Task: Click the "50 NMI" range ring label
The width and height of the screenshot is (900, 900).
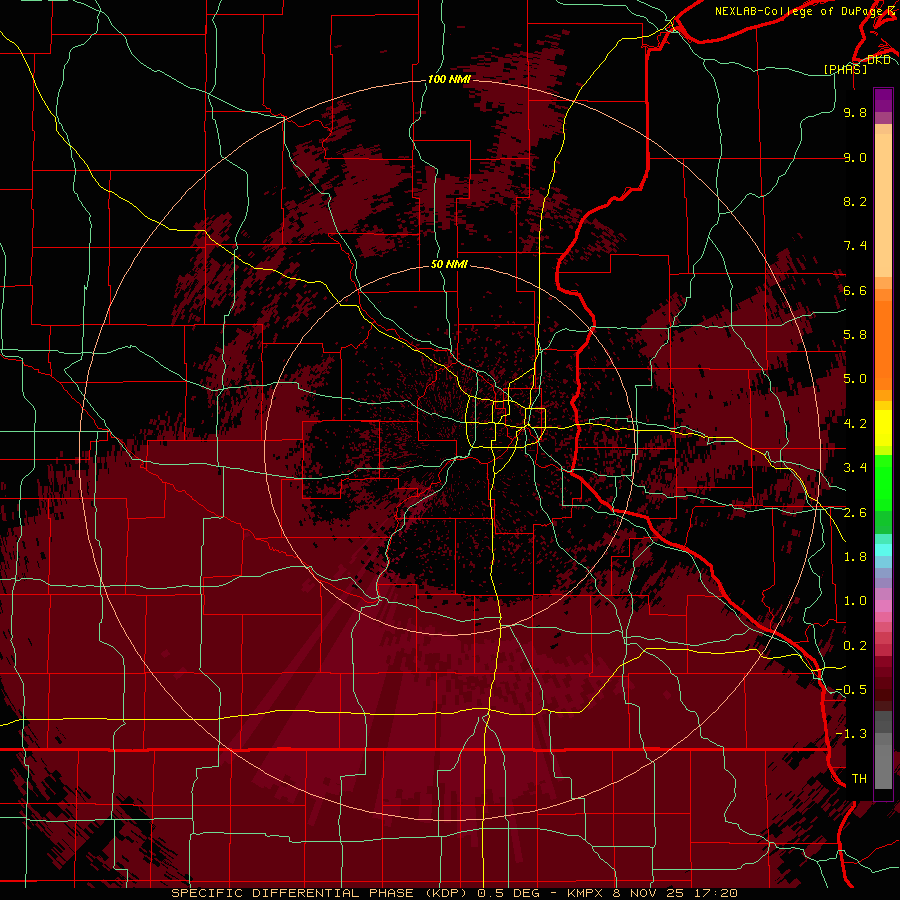Action: [449, 265]
